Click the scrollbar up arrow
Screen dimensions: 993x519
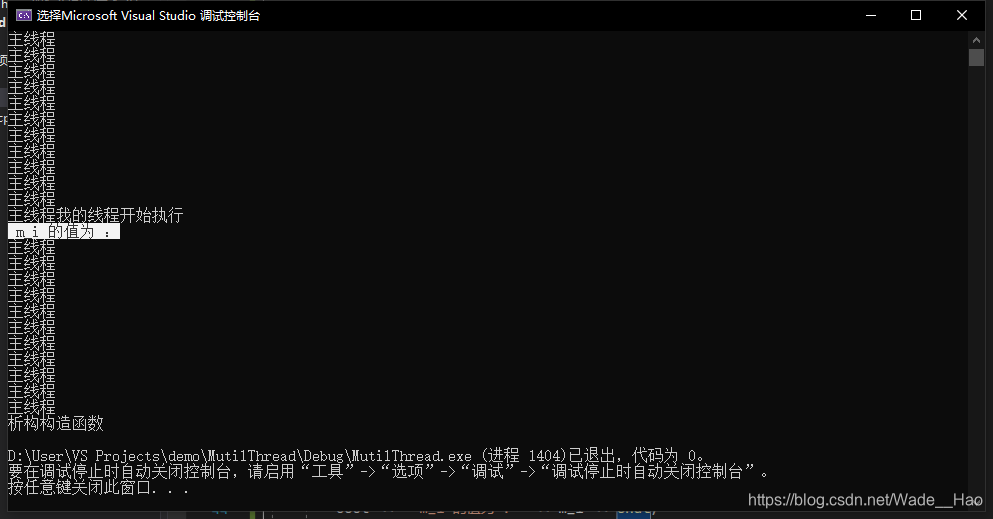pyautogui.click(x=976, y=39)
